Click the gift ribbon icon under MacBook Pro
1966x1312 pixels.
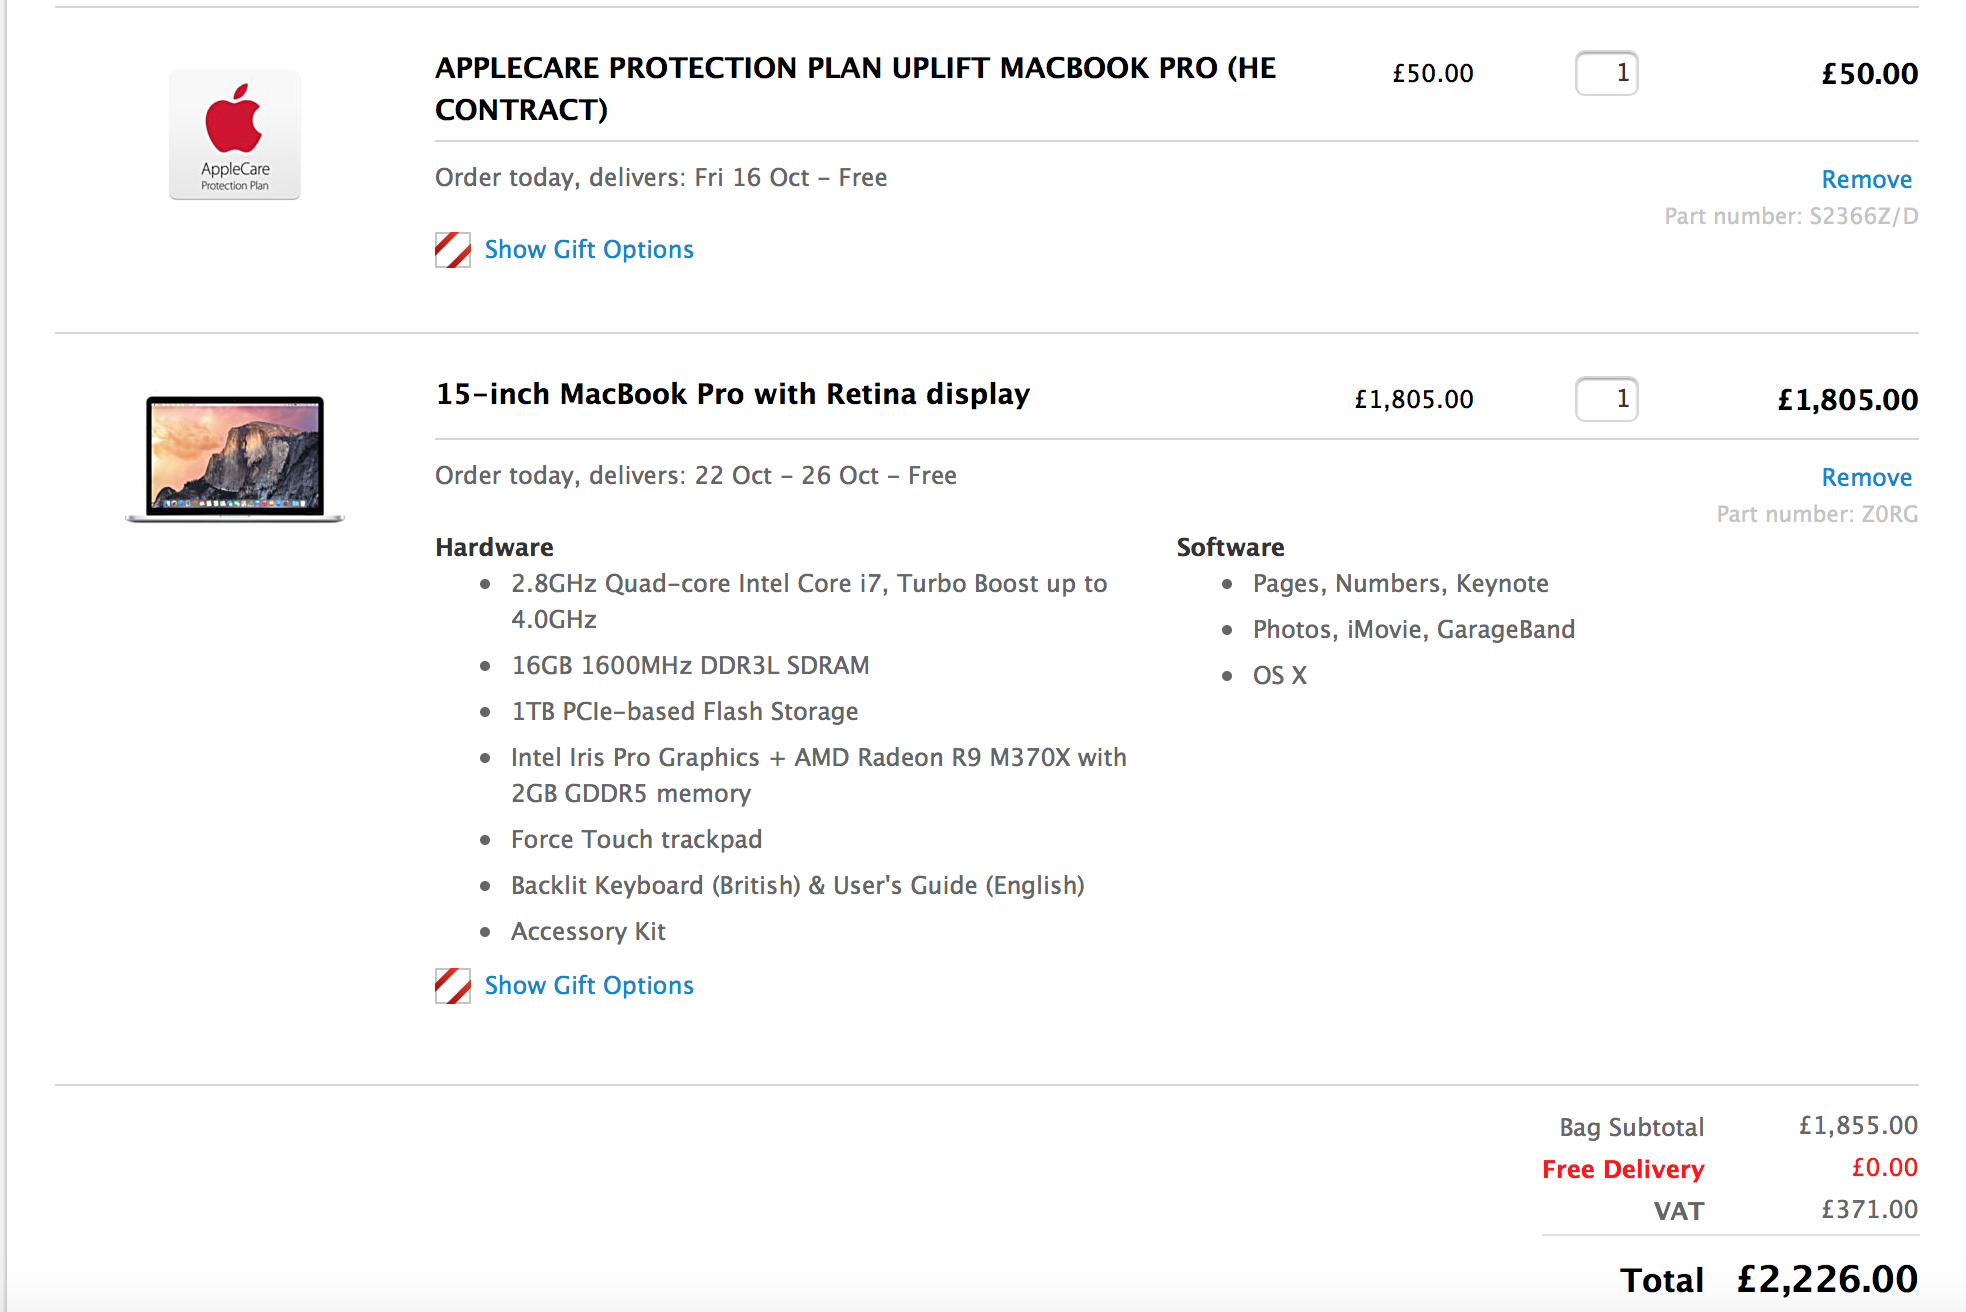[453, 986]
